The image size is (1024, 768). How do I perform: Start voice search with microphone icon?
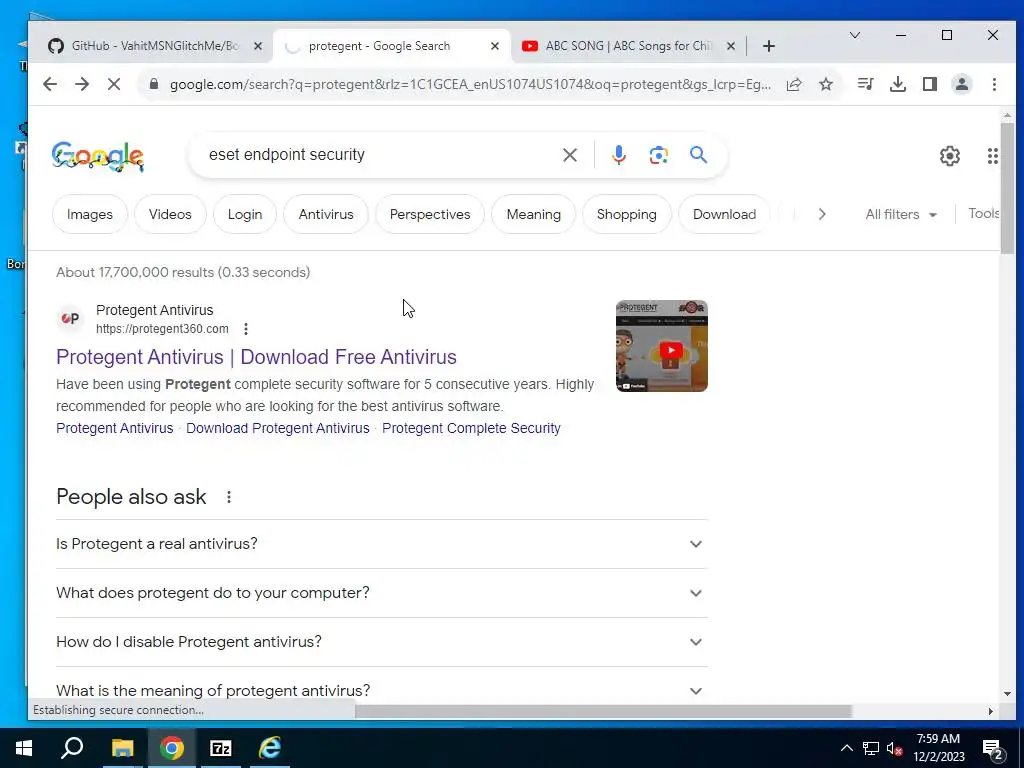coord(618,155)
